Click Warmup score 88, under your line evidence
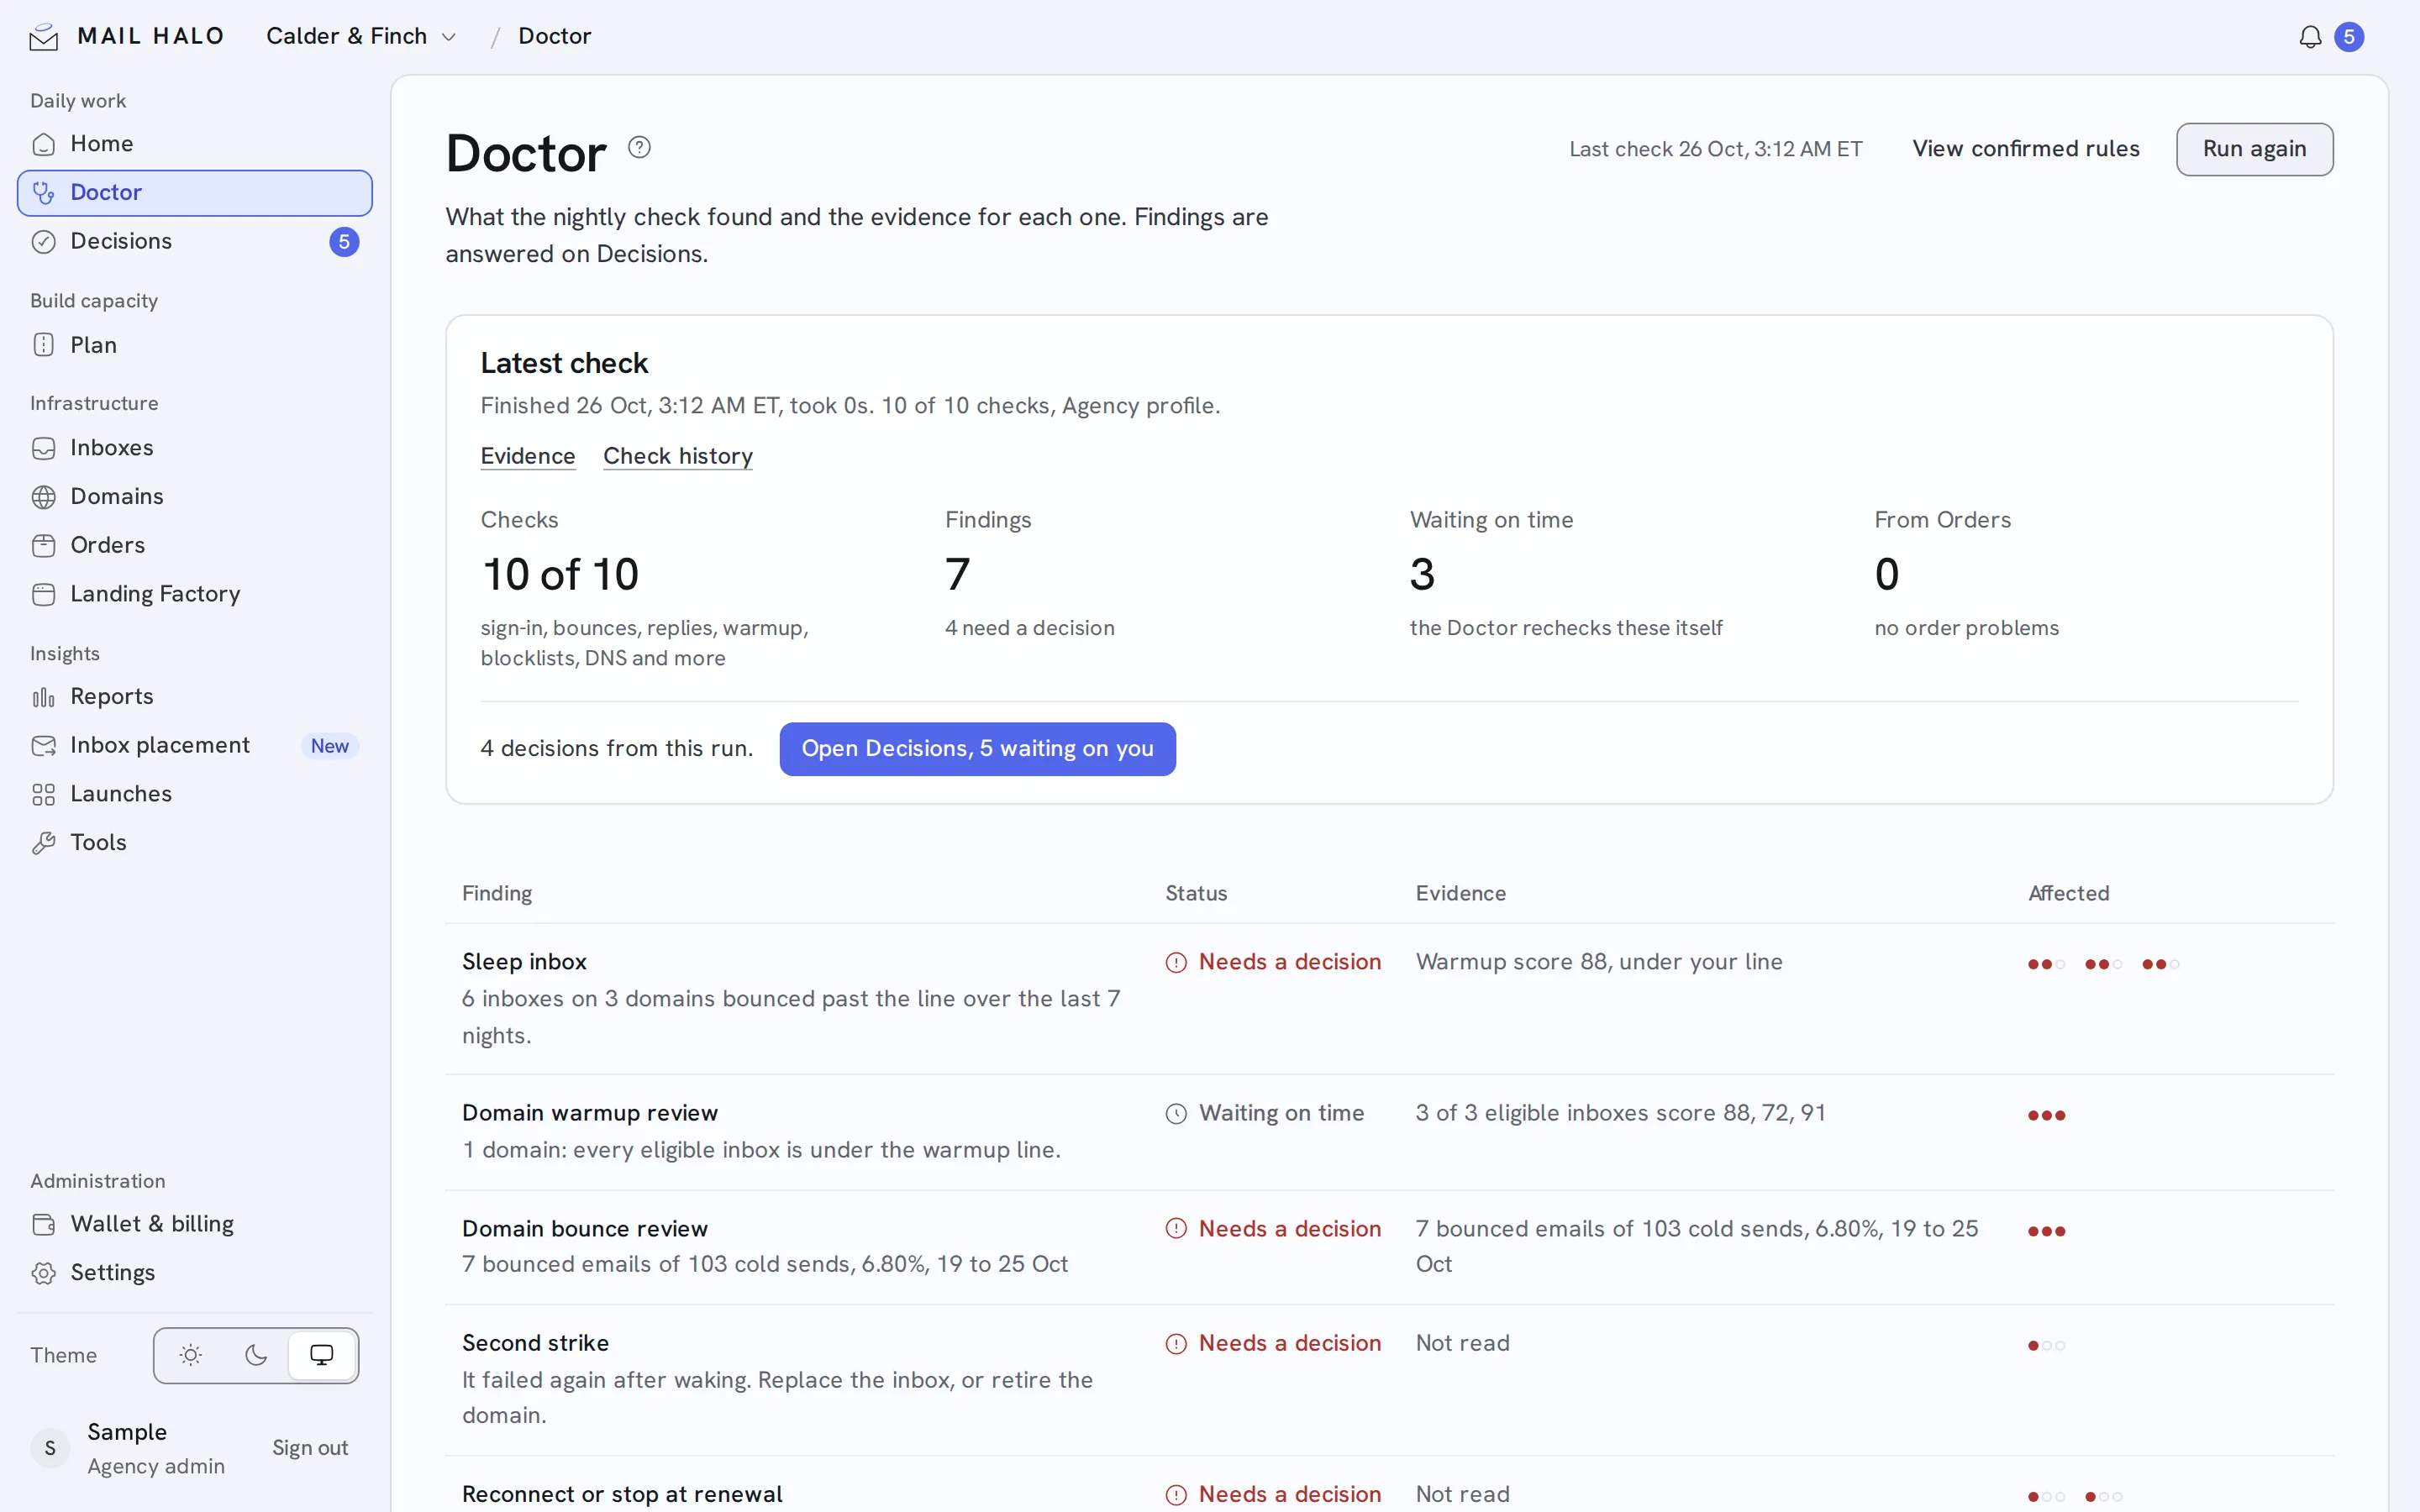2420x1512 pixels. (1599, 962)
